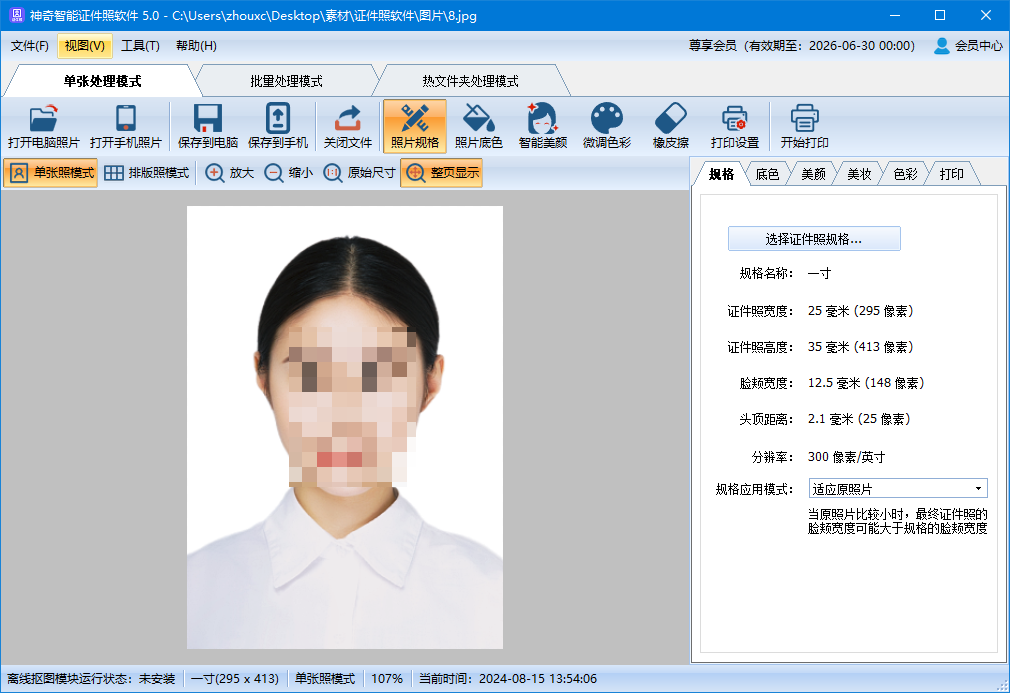The height and width of the screenshot is (693, 1010).
Task: Click the 微调色彩 palette icon
Action: click(606, 119)
